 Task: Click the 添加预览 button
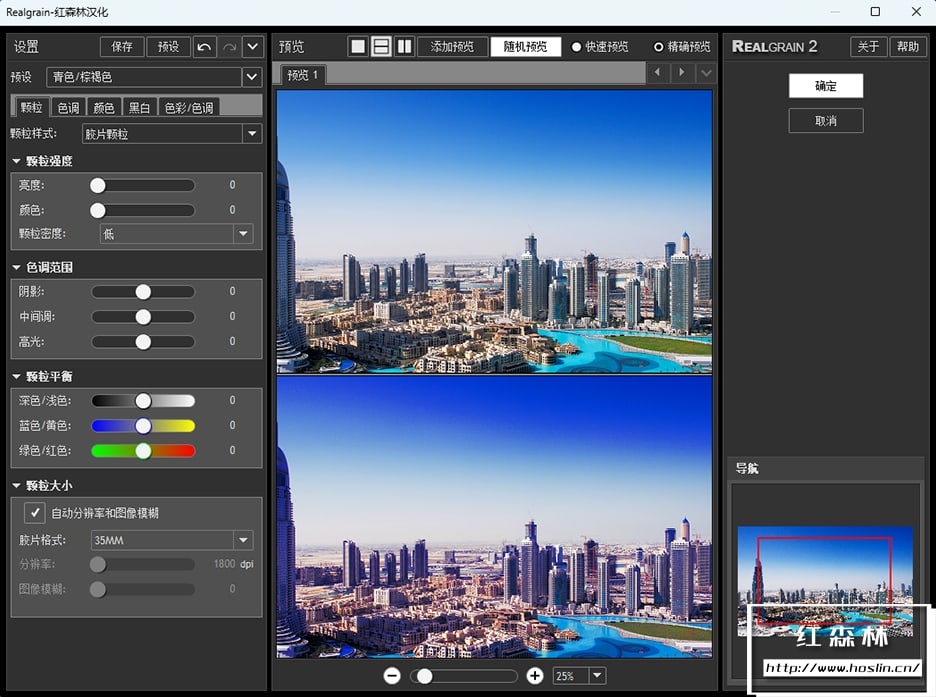coord(452,47)
